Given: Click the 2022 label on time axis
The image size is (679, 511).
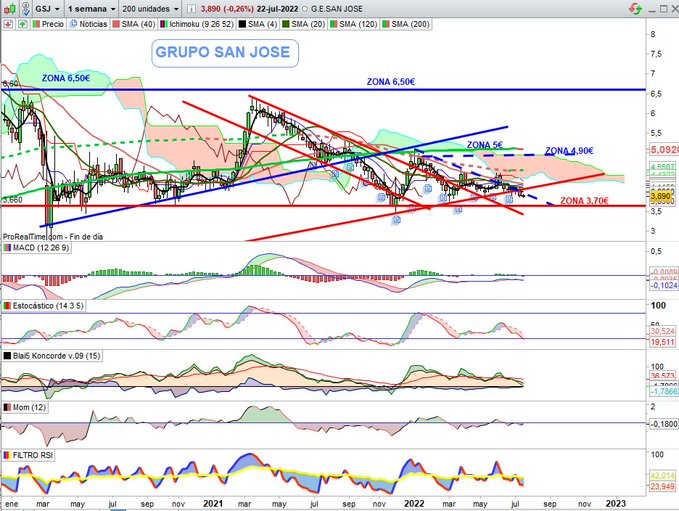Looking at the screenshot, I should [x=414, y=504].
